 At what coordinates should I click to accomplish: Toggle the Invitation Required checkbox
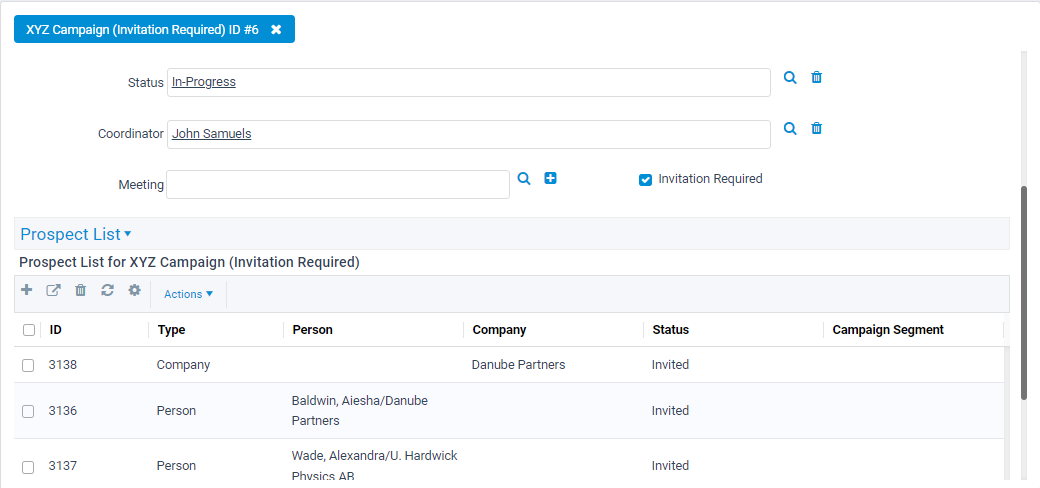tap(645, 180)
